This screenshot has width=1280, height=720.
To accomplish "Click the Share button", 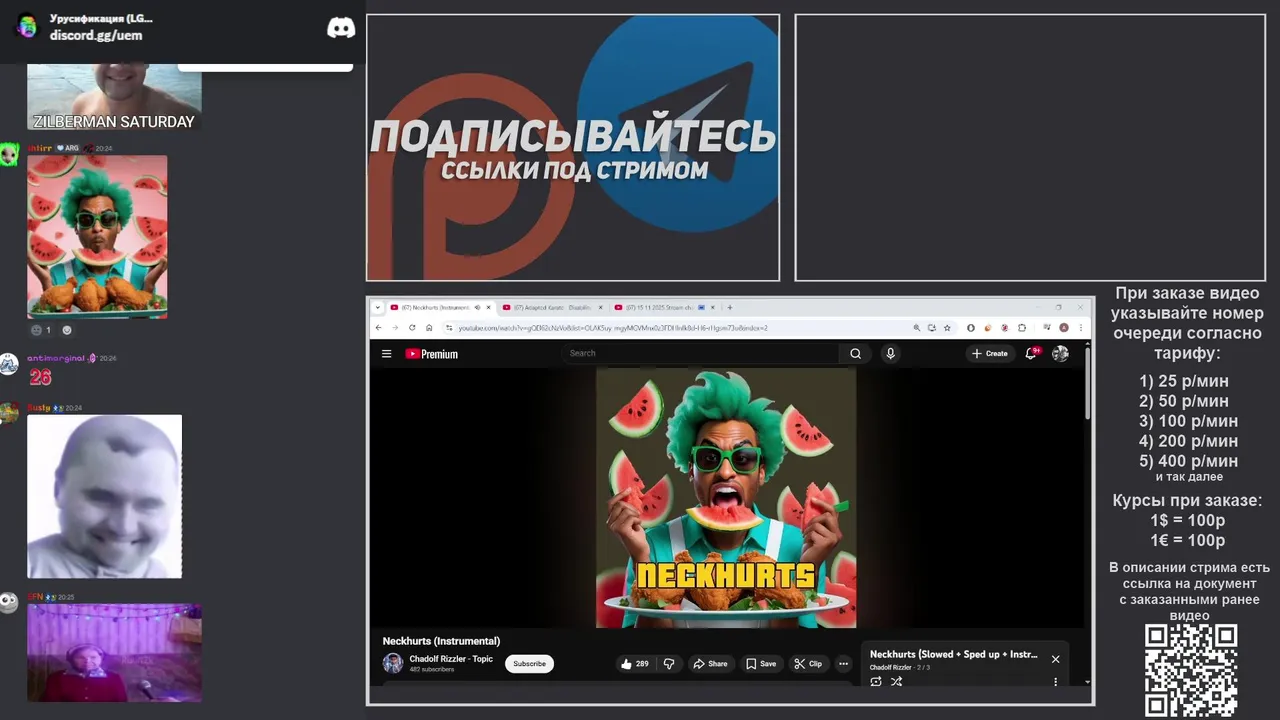I will point(711,663).
